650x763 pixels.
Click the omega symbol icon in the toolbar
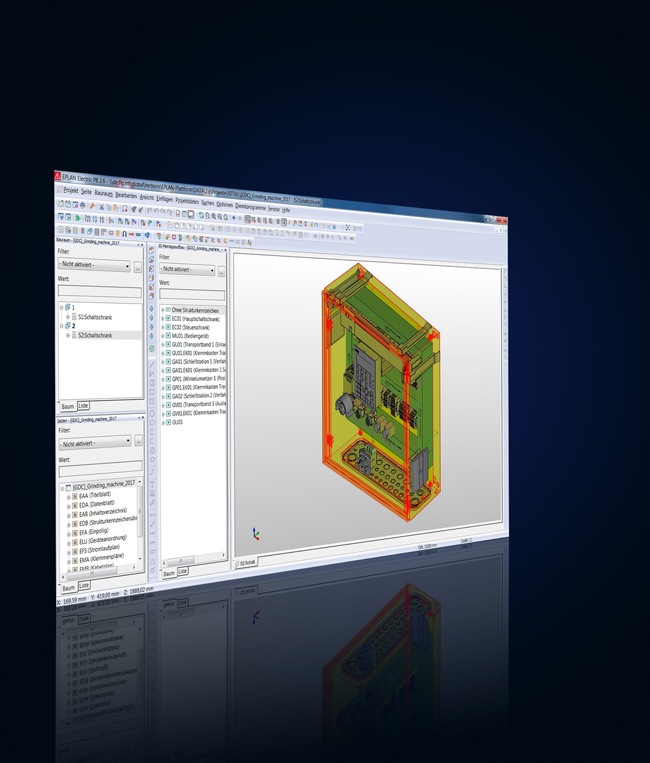(x=125, y=234)
